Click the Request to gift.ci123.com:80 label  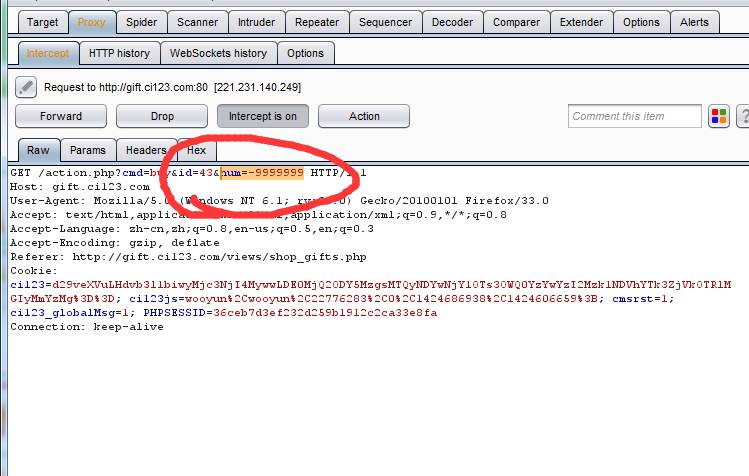(x=172, y=87)
